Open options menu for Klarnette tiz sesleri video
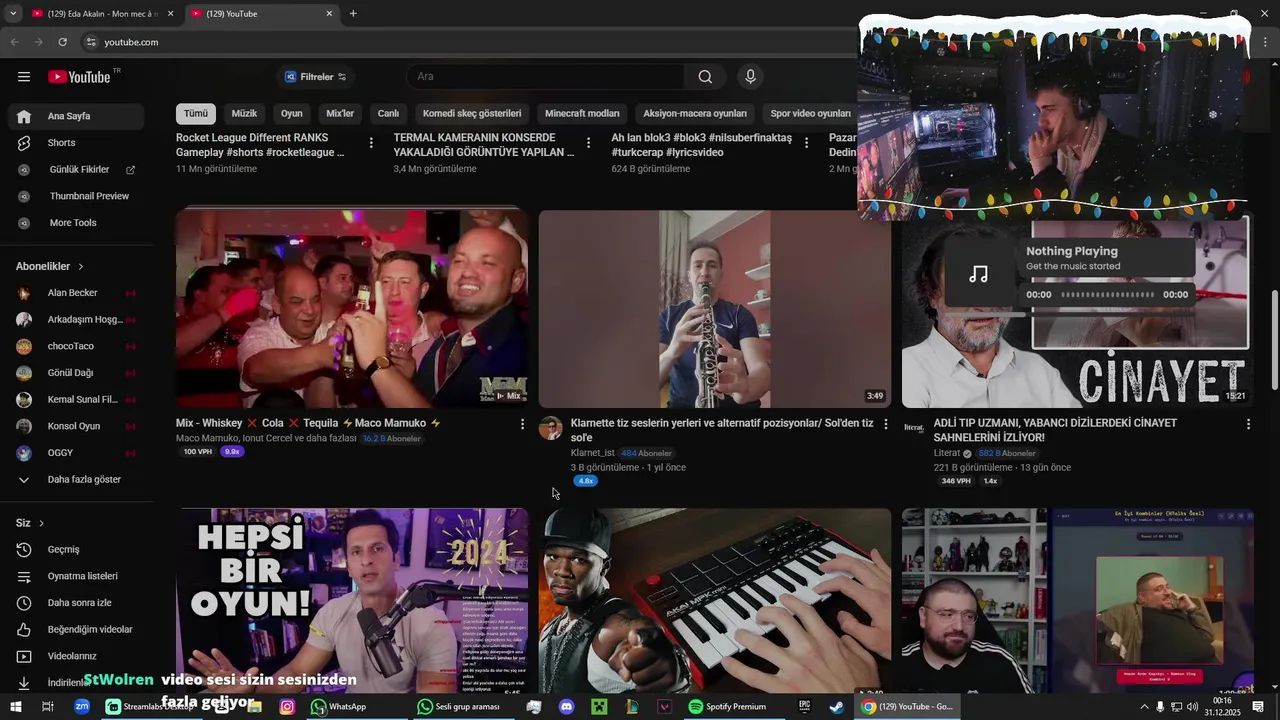The image size is (1280, 720). [885, 424]
